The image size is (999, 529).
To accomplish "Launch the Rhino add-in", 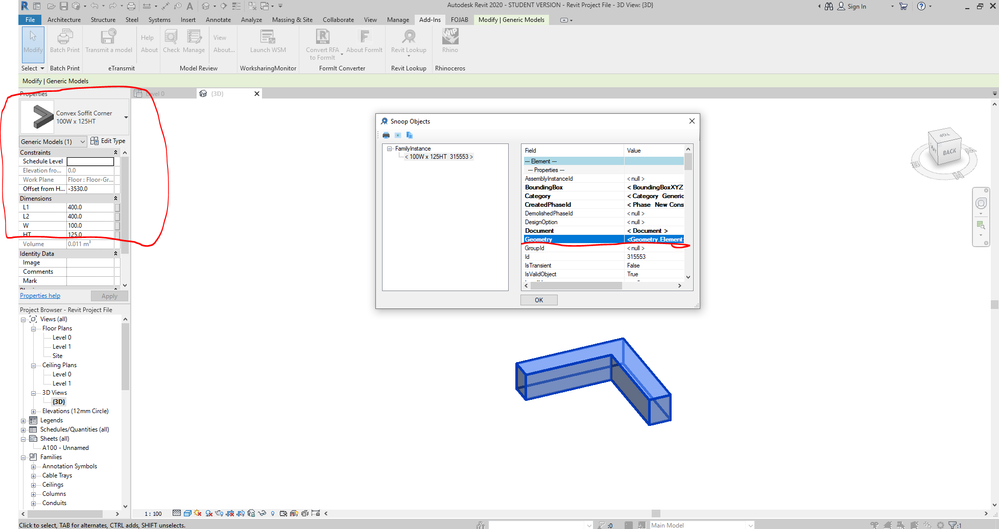I will point(450,41).
